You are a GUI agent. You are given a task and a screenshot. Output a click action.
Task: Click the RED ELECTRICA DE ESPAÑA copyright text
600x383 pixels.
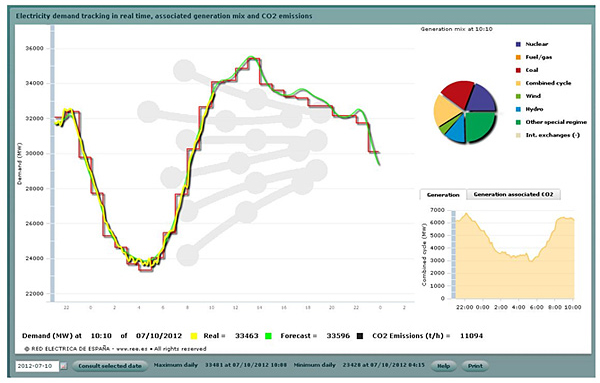tap(115, 349)
